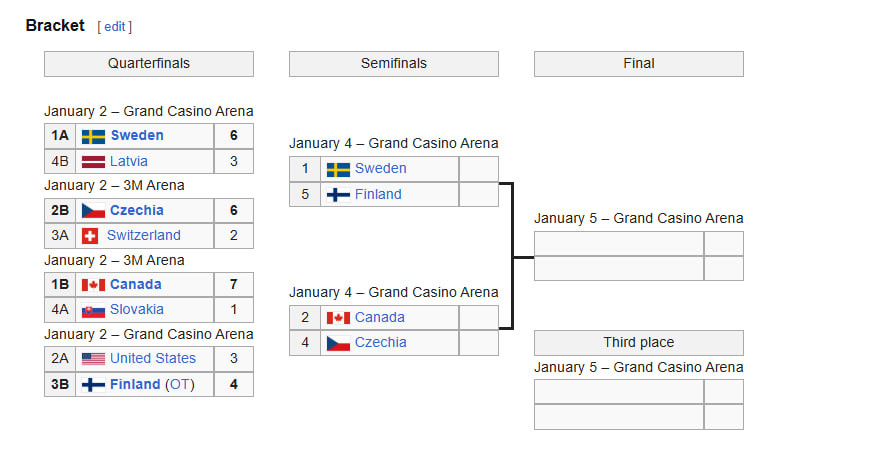
Task: Click the Switzerland flag icon
Action: [x=93, y=236]
